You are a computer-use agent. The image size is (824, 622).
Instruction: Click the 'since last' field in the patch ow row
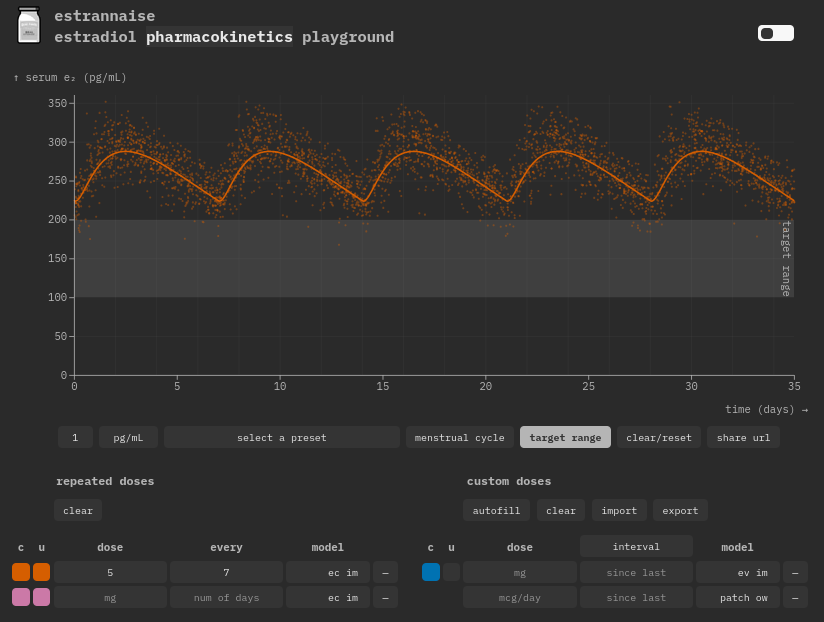click(636, 597)
